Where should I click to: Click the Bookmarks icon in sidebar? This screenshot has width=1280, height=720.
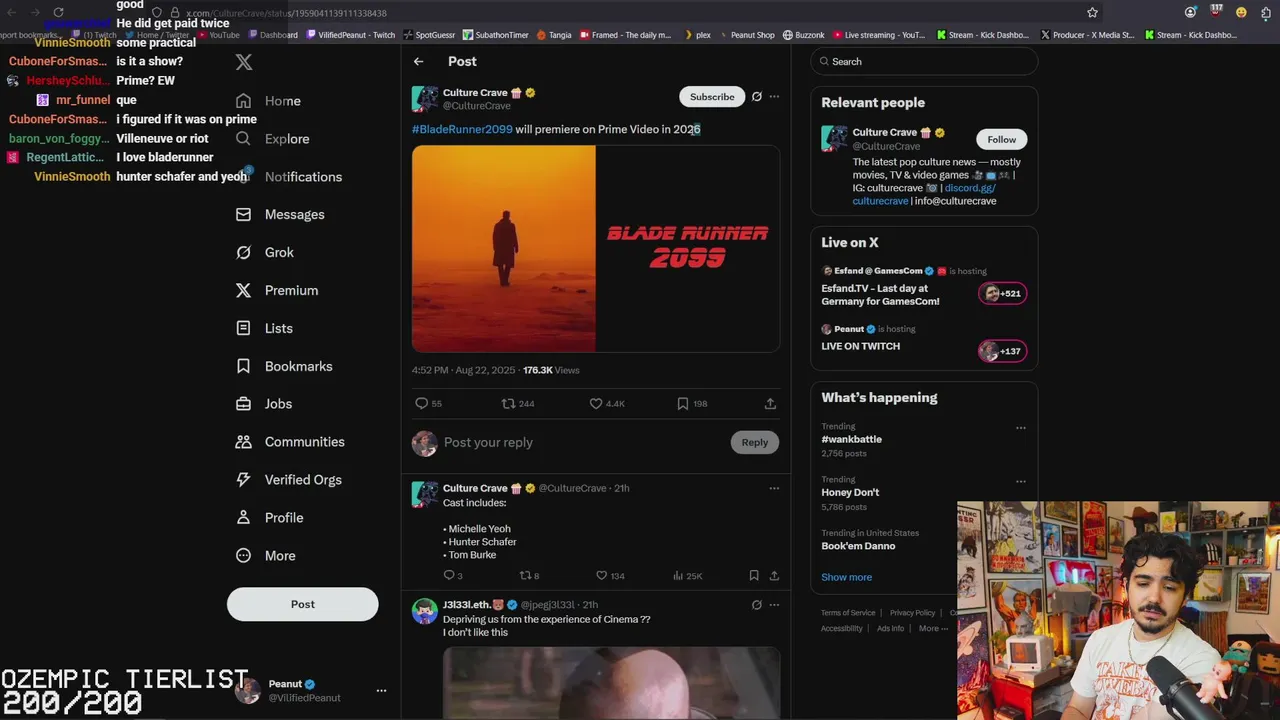click(243, 366)
